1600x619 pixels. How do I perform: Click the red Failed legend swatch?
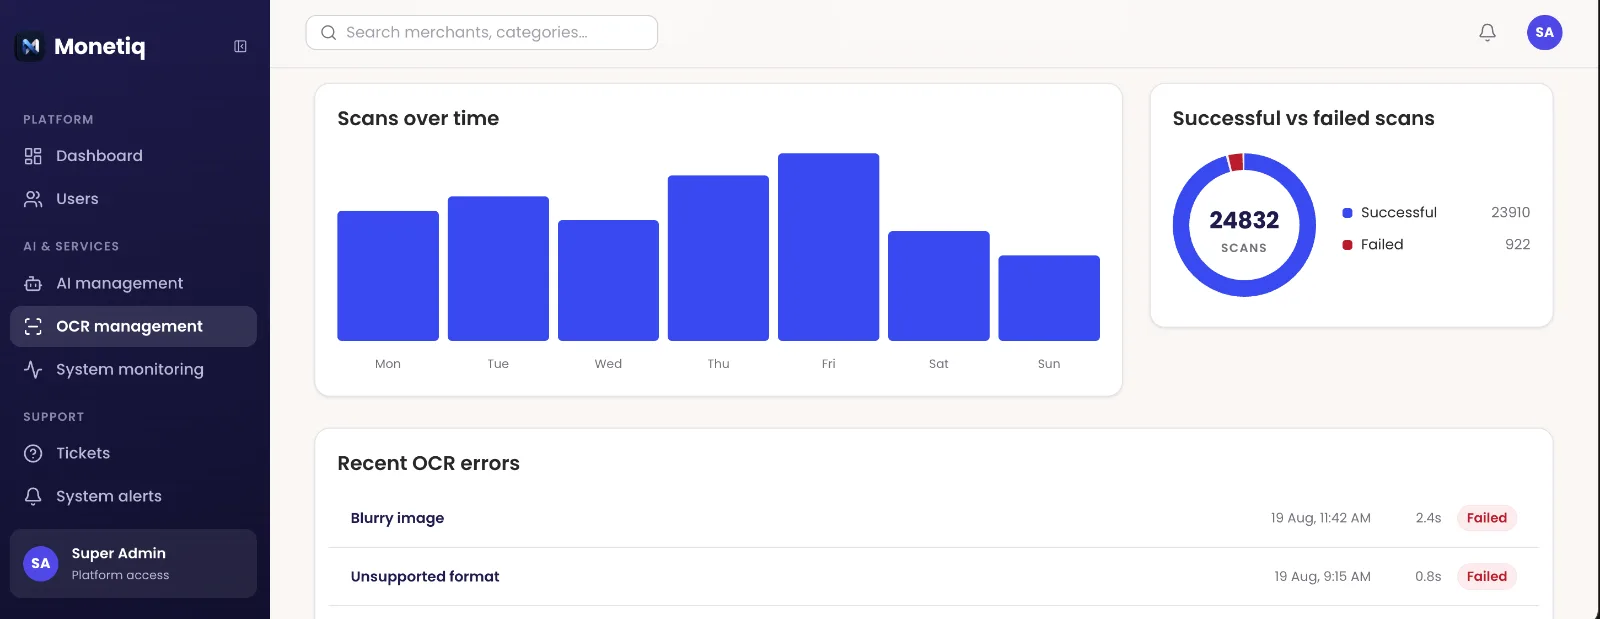1347,245
